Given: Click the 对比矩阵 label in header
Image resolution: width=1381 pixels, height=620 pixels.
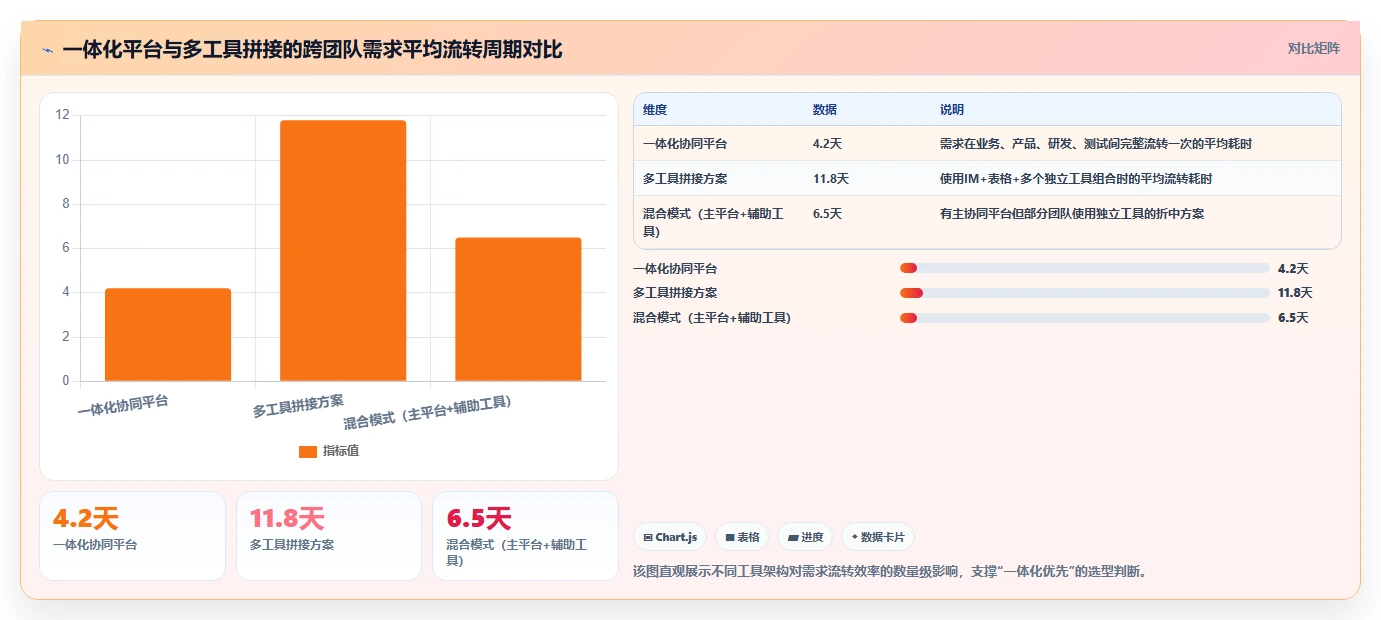Looking at the screenshot, I should 1313,48.
